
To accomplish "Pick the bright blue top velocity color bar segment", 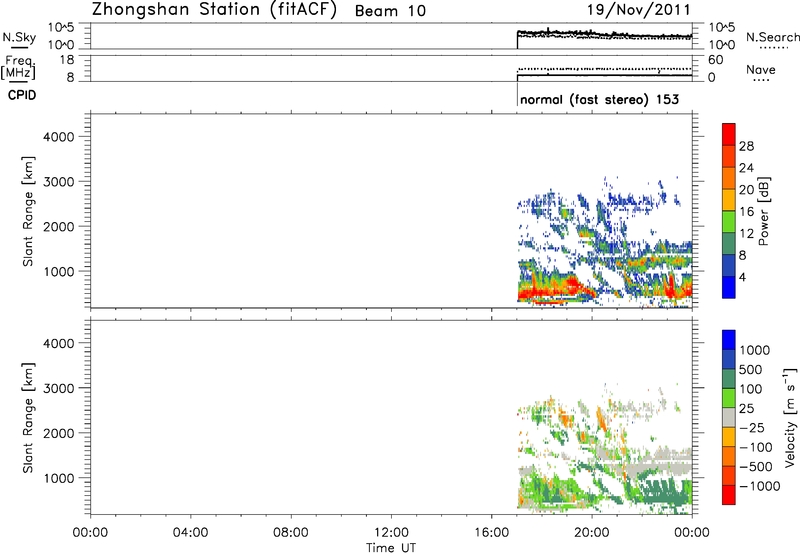I will [x=729, y=340].
